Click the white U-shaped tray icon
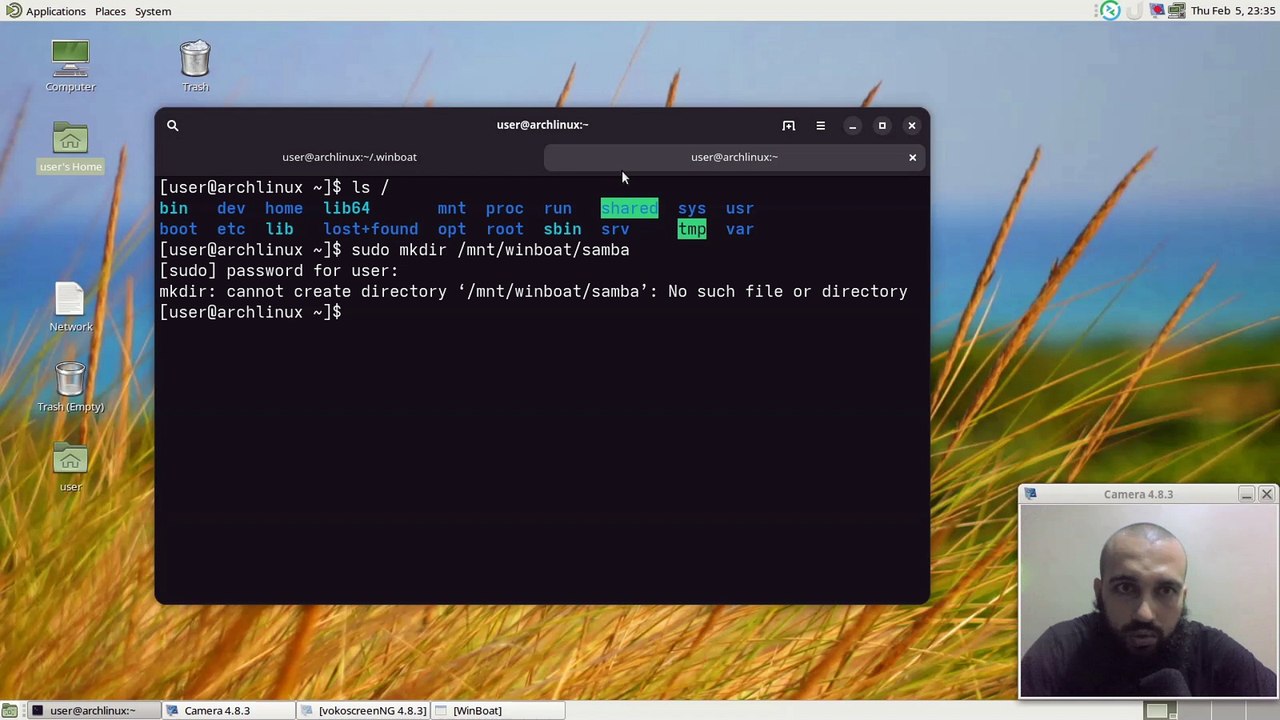The image size is (1280, 720). coord(1134,11)
